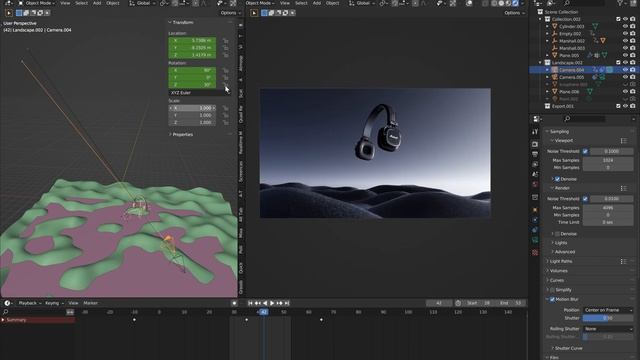Click the Render sampling presets icon
Screen dimensions: 640x360
pos(623,188)
